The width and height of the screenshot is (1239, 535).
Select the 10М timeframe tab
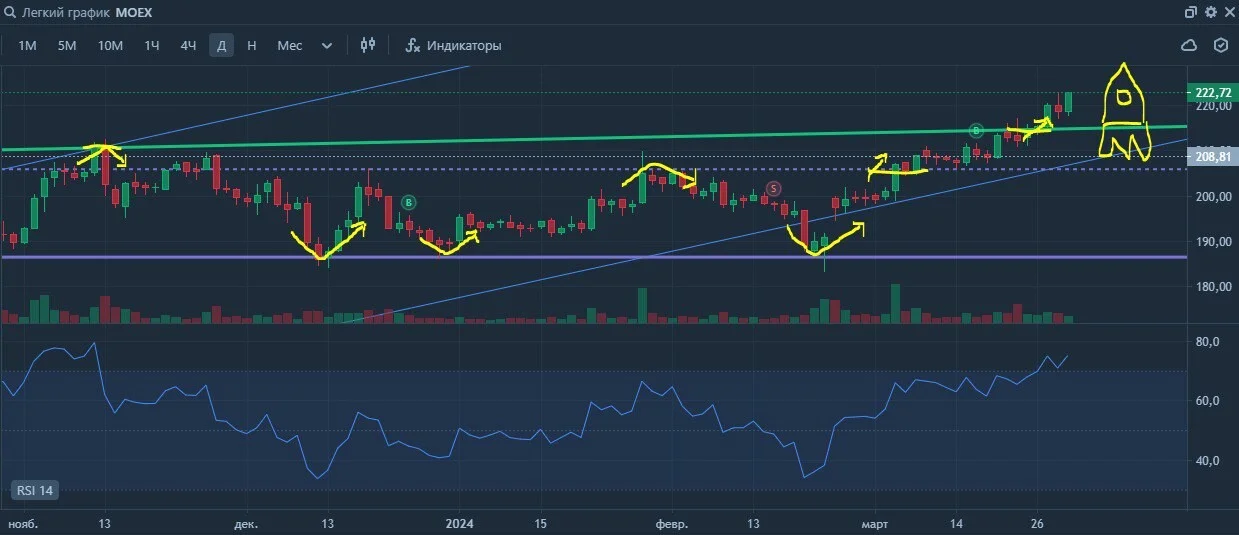tap(110, 45)
